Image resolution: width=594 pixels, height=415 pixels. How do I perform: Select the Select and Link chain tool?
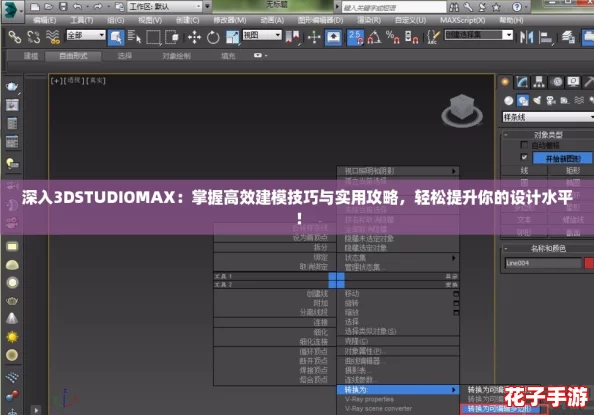(x=15, y=37)
